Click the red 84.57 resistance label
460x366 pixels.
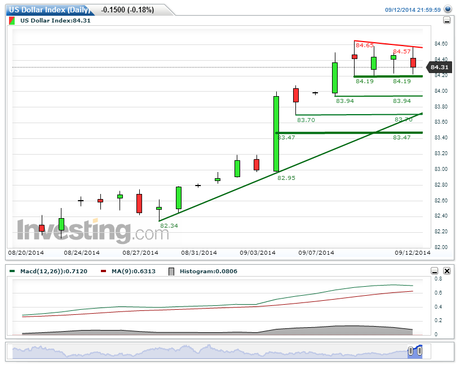[x=402, y=51]
